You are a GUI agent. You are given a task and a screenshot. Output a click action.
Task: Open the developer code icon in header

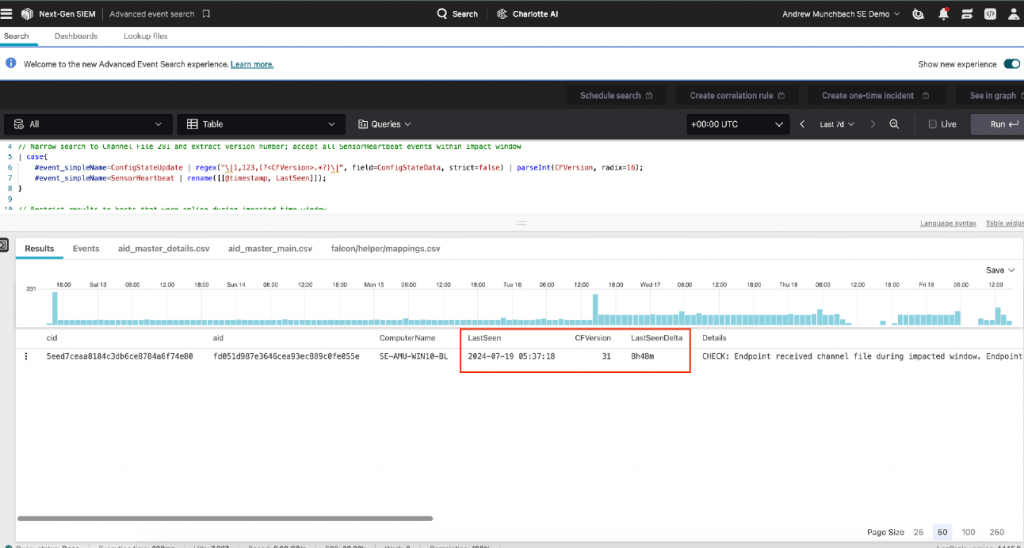click(x=989, y=14)
